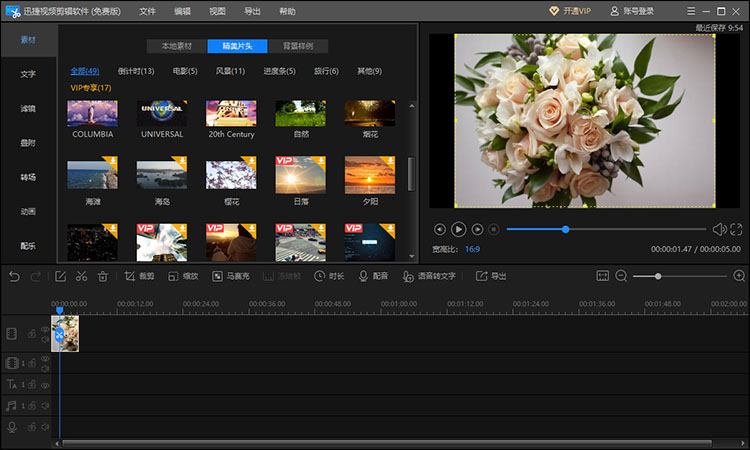Viewport: 750px width, 450px height.
Task: Filter by VIP专享(17) category
Action: tap(91, 88)
